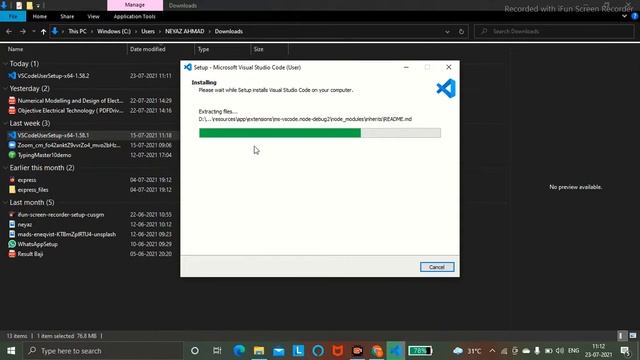The image size is (640, 360).
Task: Click the Manage contextual tab
Action: [x=135, y=5]
